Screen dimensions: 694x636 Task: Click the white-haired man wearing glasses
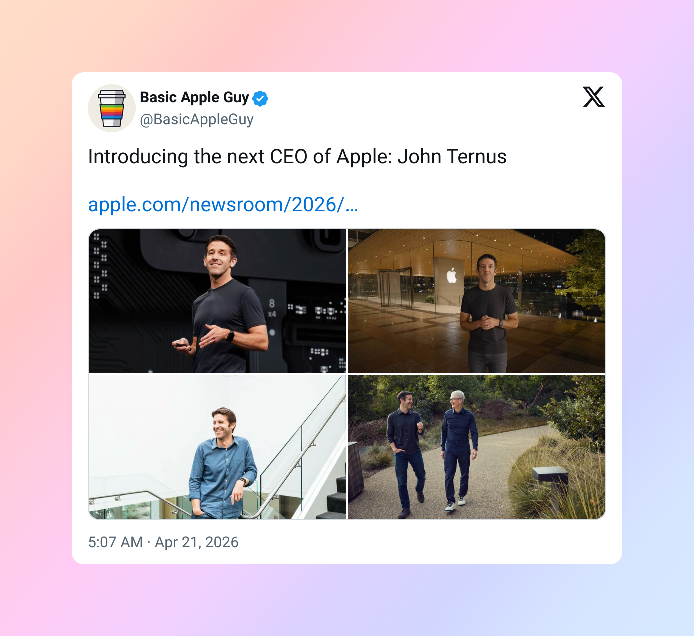(459, 450)
